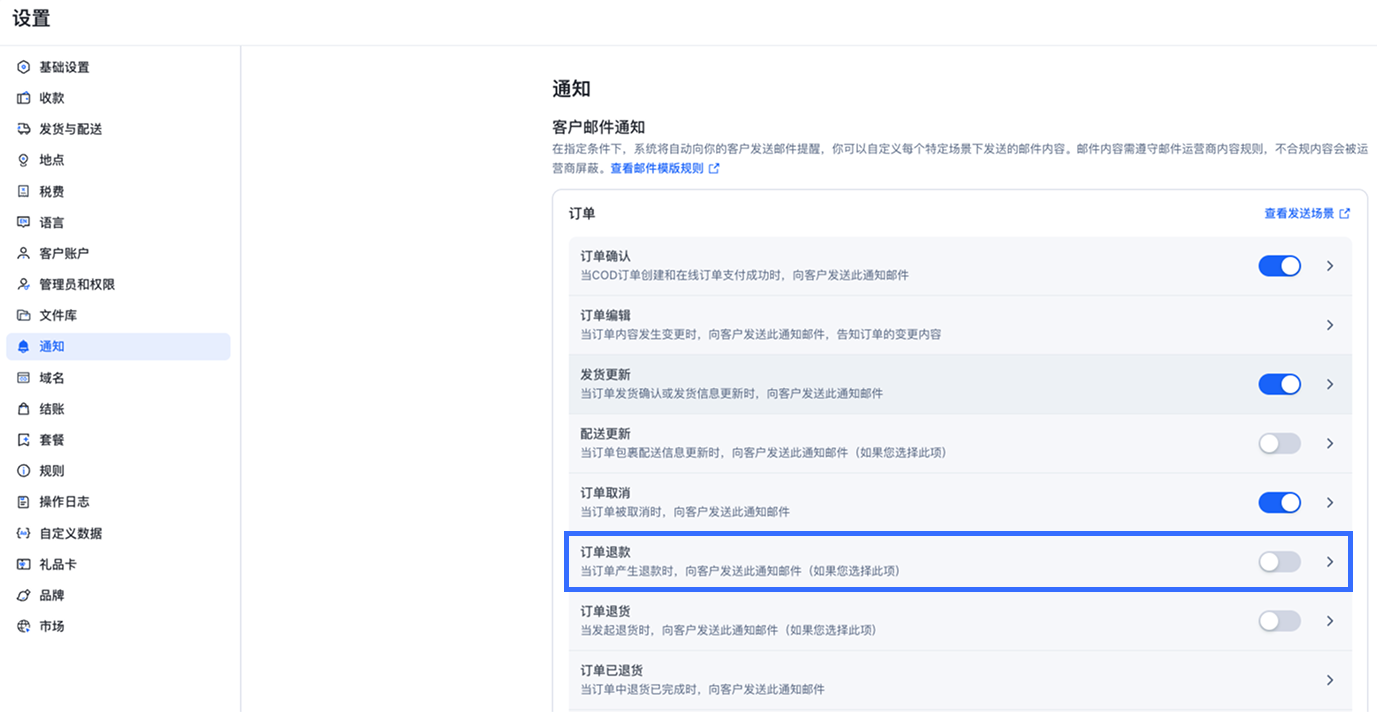
Task: Turn on the 订单退款 email toggle
Action: [x=1279, y=562]
